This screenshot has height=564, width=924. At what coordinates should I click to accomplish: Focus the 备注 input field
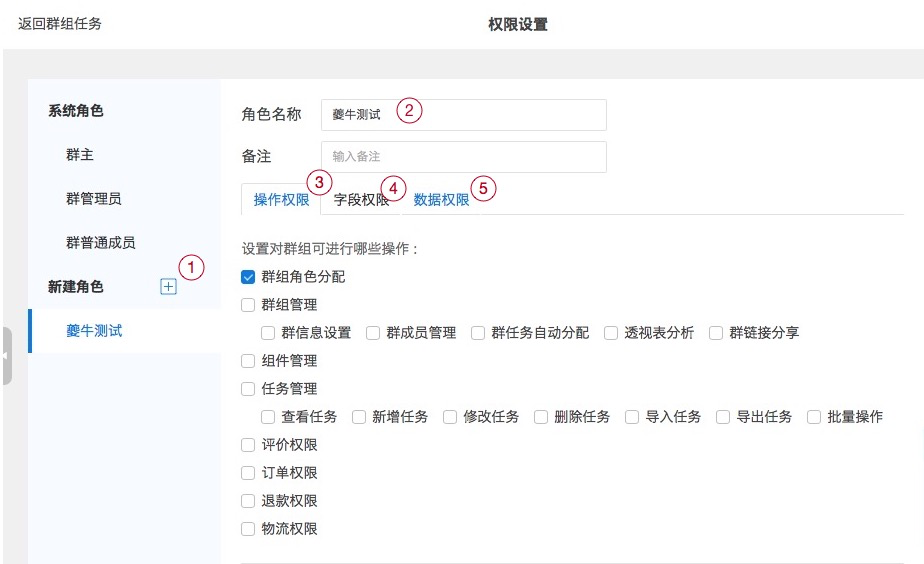[x=463, y=157]
